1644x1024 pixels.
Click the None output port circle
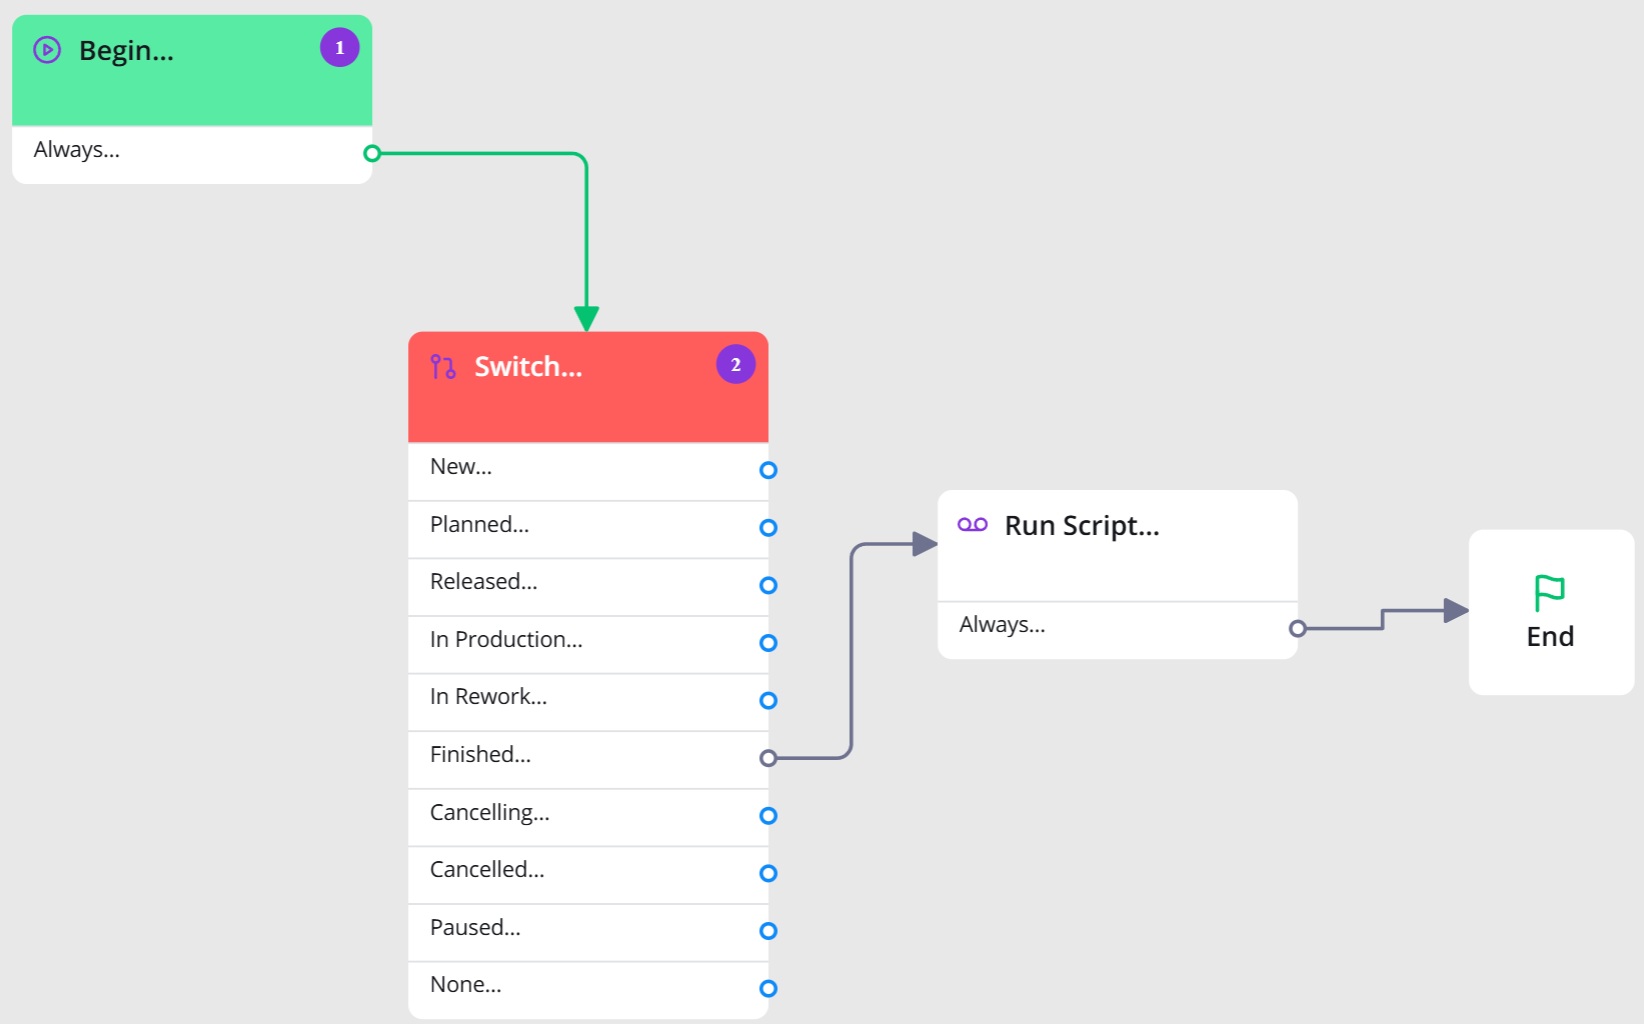[x=768, y=989]
